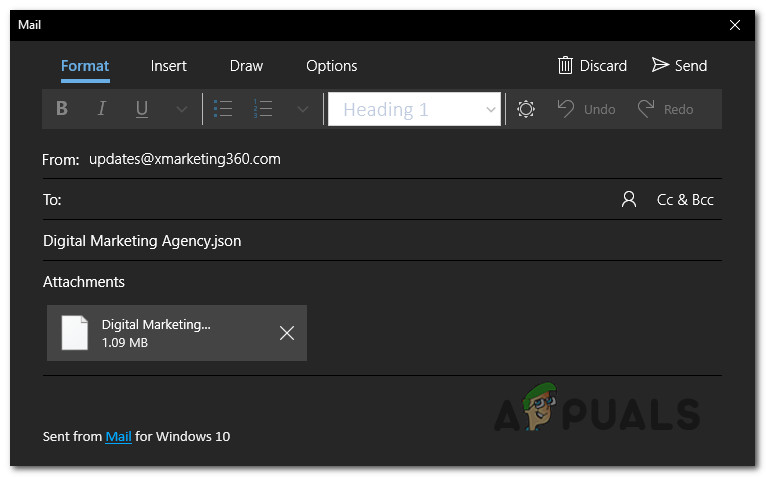Remove the Digital Marketing attachment
766x477 pixels.
point(287,333)
